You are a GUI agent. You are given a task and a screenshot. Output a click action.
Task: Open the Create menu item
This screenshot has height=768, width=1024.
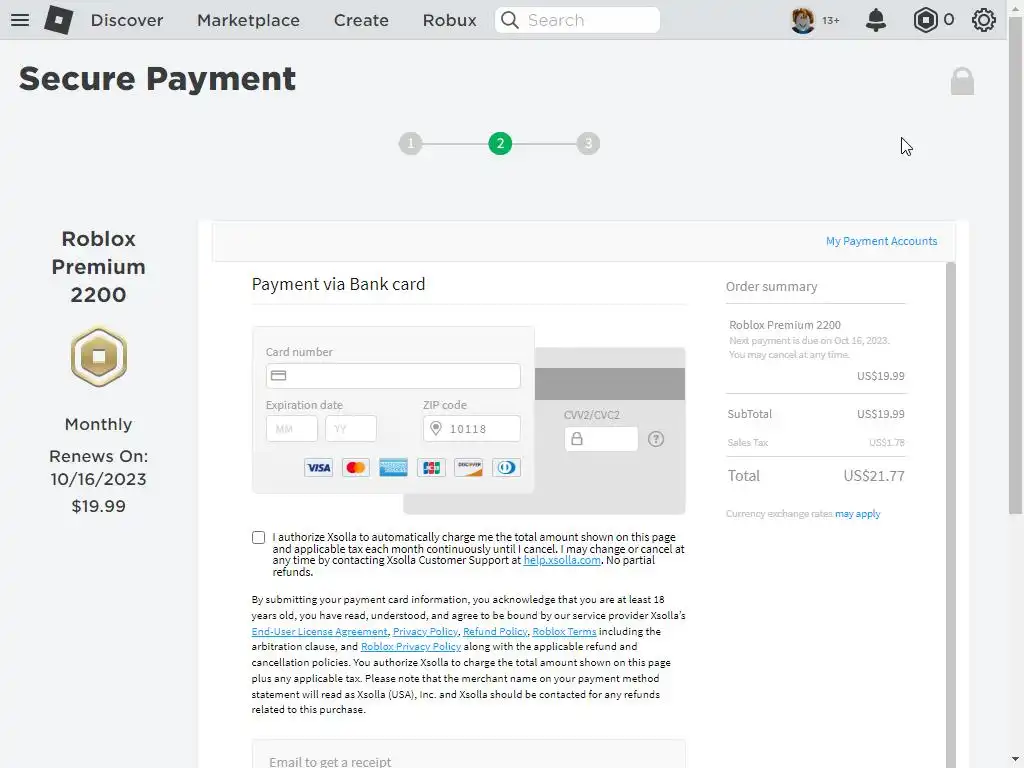[361, 20]
